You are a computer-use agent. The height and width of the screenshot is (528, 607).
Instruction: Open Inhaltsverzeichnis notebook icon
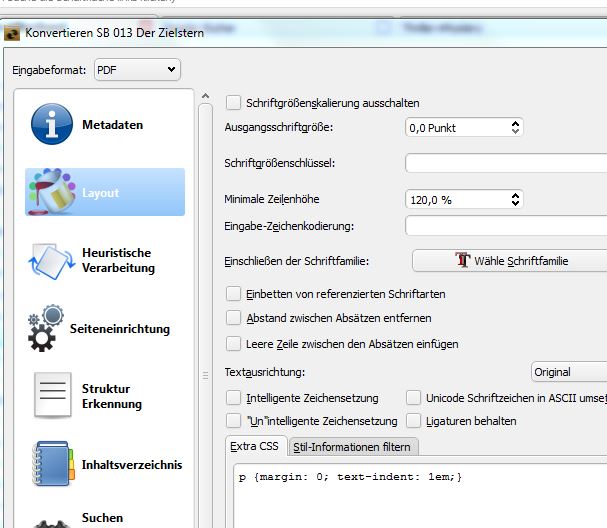(53, 464)
